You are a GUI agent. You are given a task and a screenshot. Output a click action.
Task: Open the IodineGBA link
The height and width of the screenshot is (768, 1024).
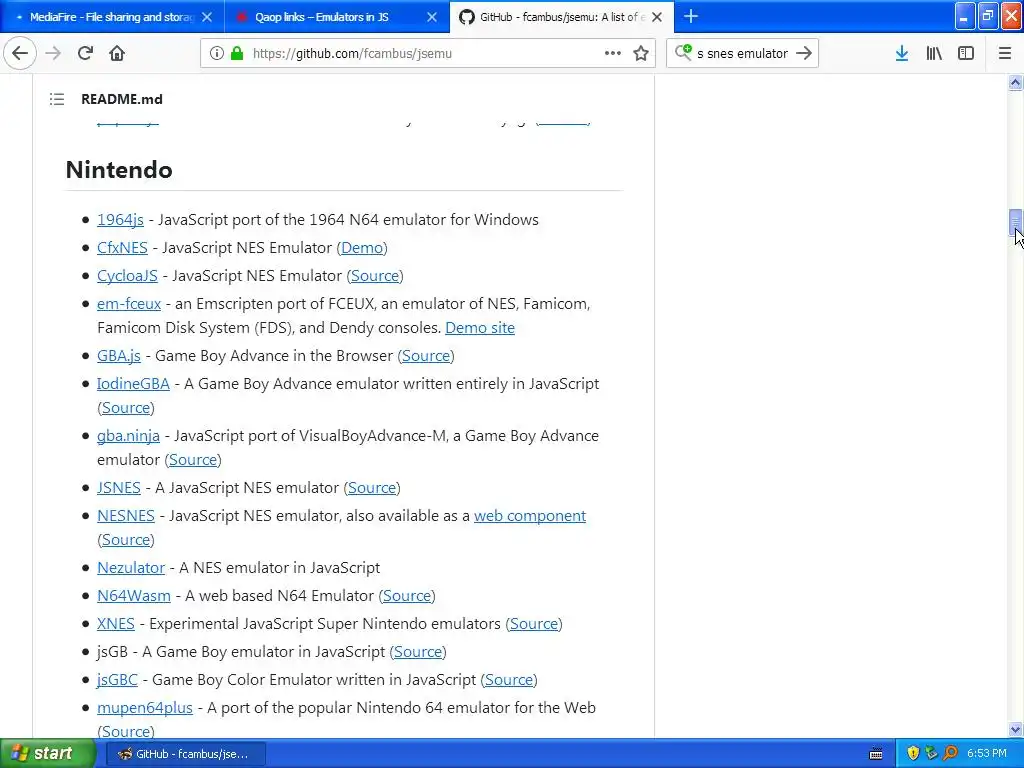click(x=133, y=383)
